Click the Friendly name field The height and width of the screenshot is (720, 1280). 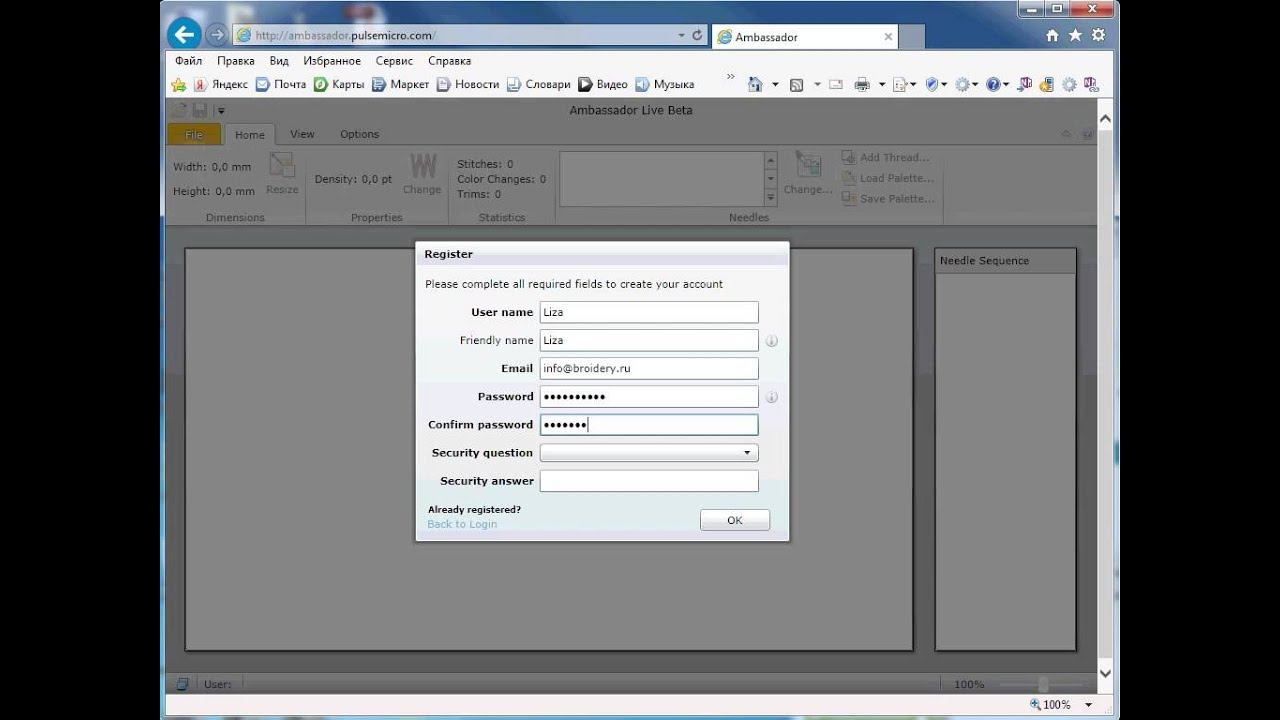click(x=649, y=340)
